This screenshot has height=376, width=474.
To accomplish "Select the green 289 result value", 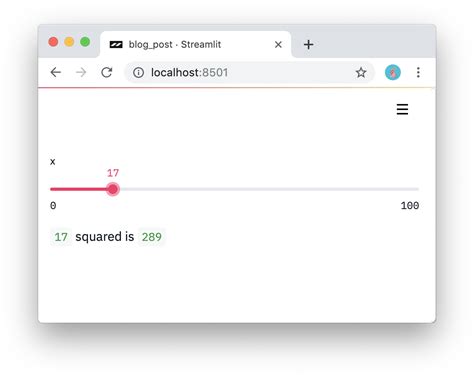I will point(152,237).
